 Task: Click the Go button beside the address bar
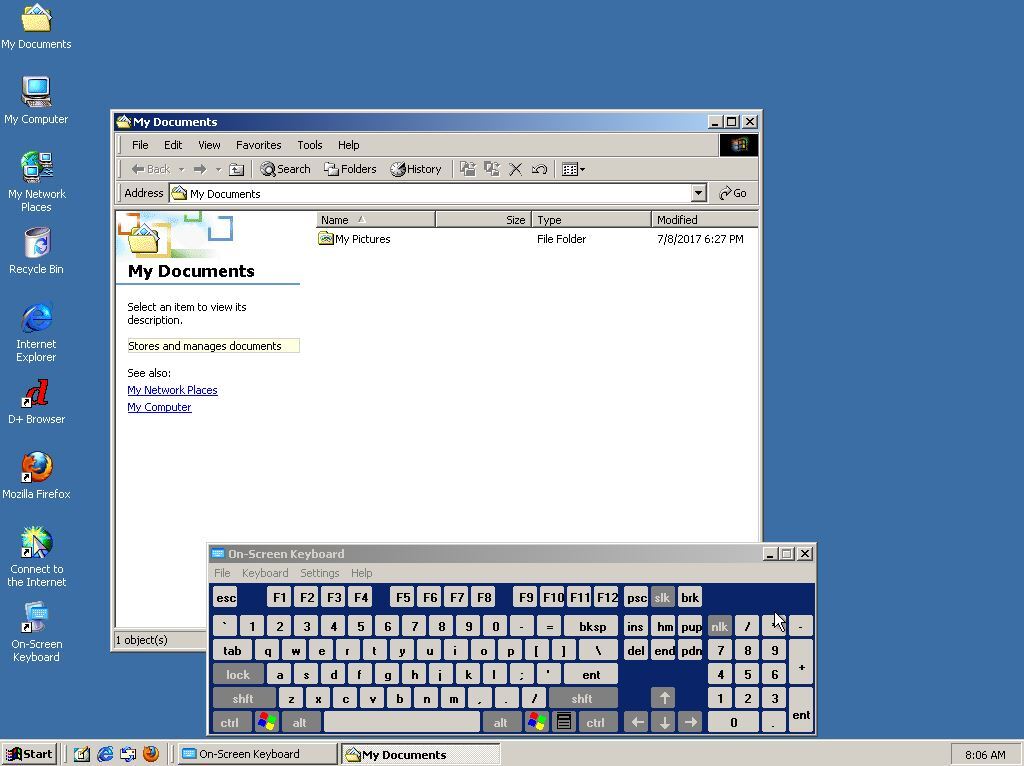click(733, 193)
